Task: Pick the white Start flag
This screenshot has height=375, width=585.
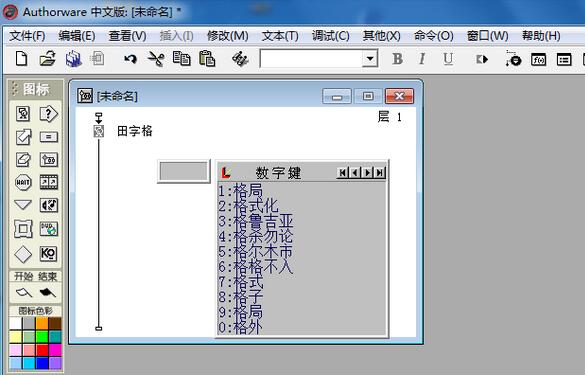Action: pos(24,293)
